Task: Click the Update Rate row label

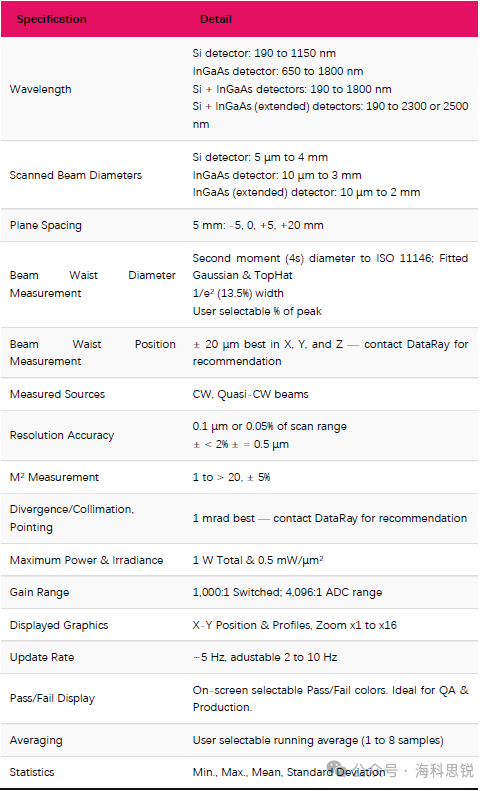Action: 42,657
